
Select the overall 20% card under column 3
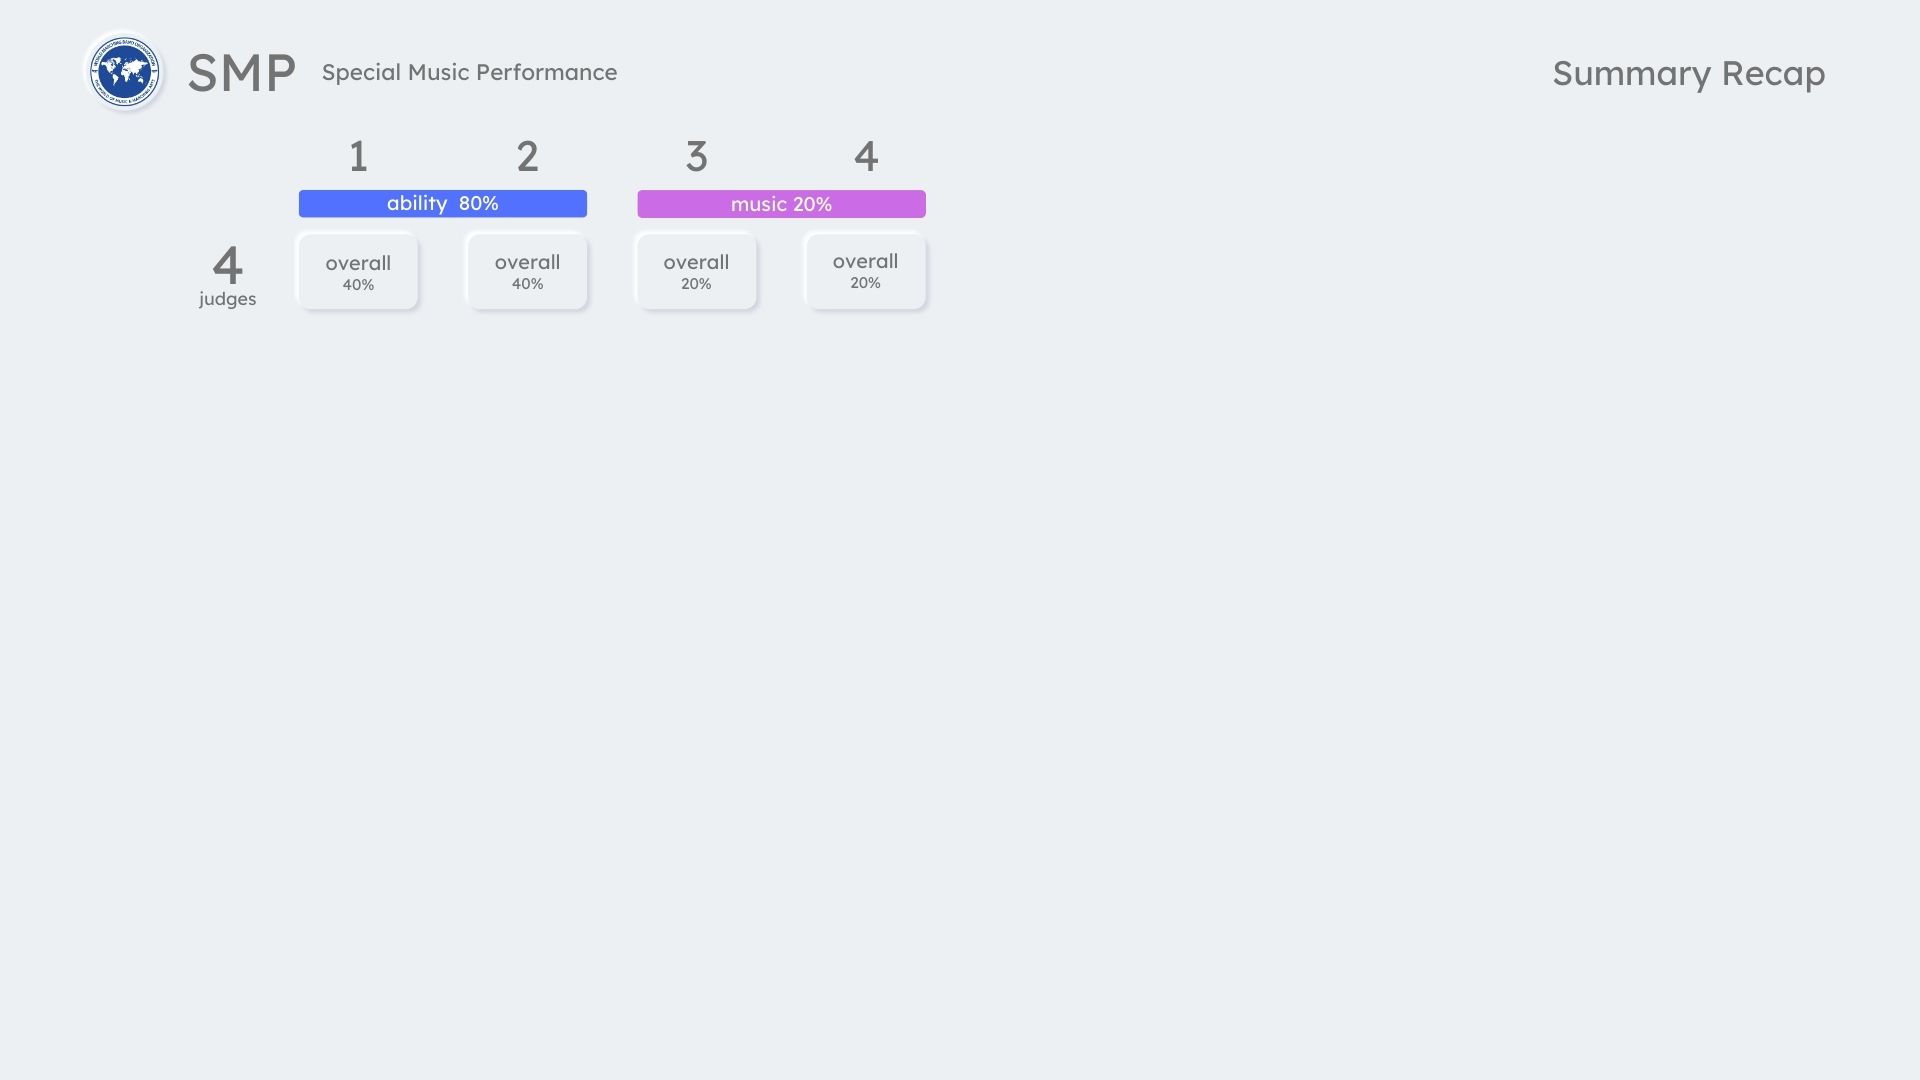coord(696,271)
